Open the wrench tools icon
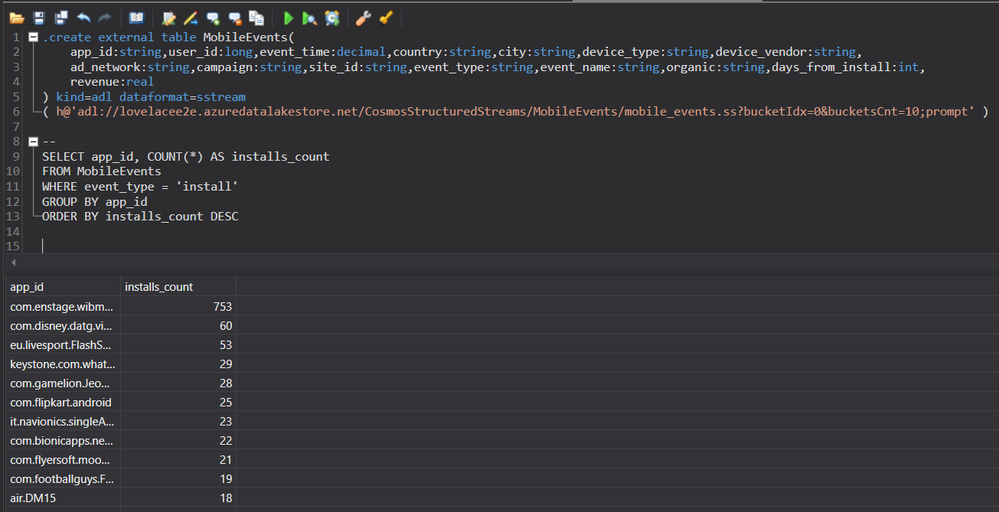 click(x=364, y=18)
